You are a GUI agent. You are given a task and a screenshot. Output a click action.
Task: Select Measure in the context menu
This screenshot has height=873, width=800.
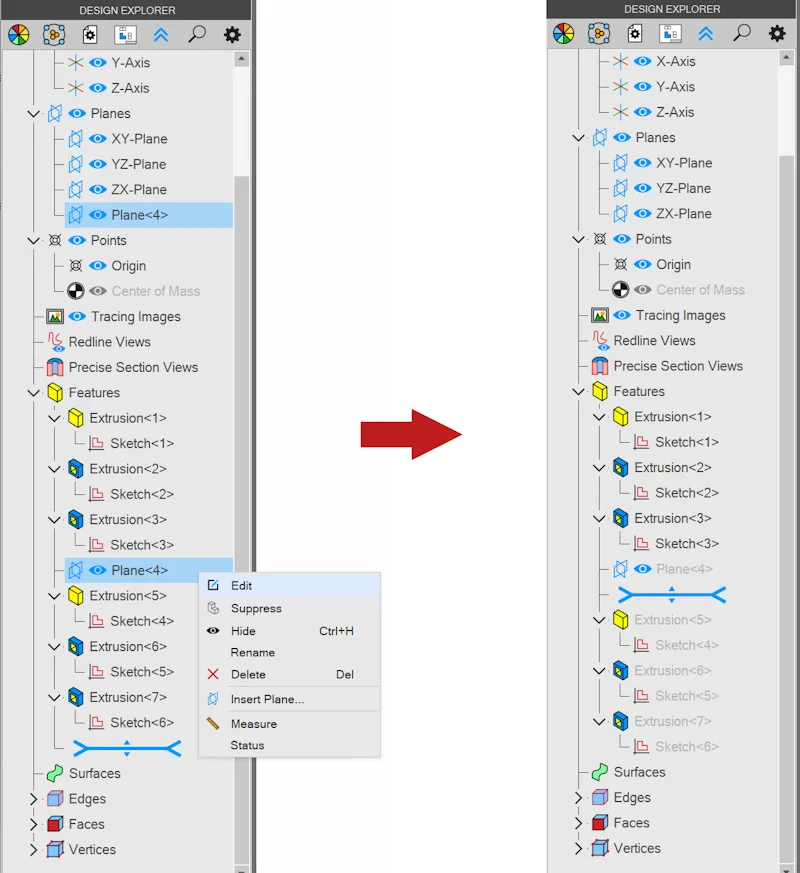289,724
